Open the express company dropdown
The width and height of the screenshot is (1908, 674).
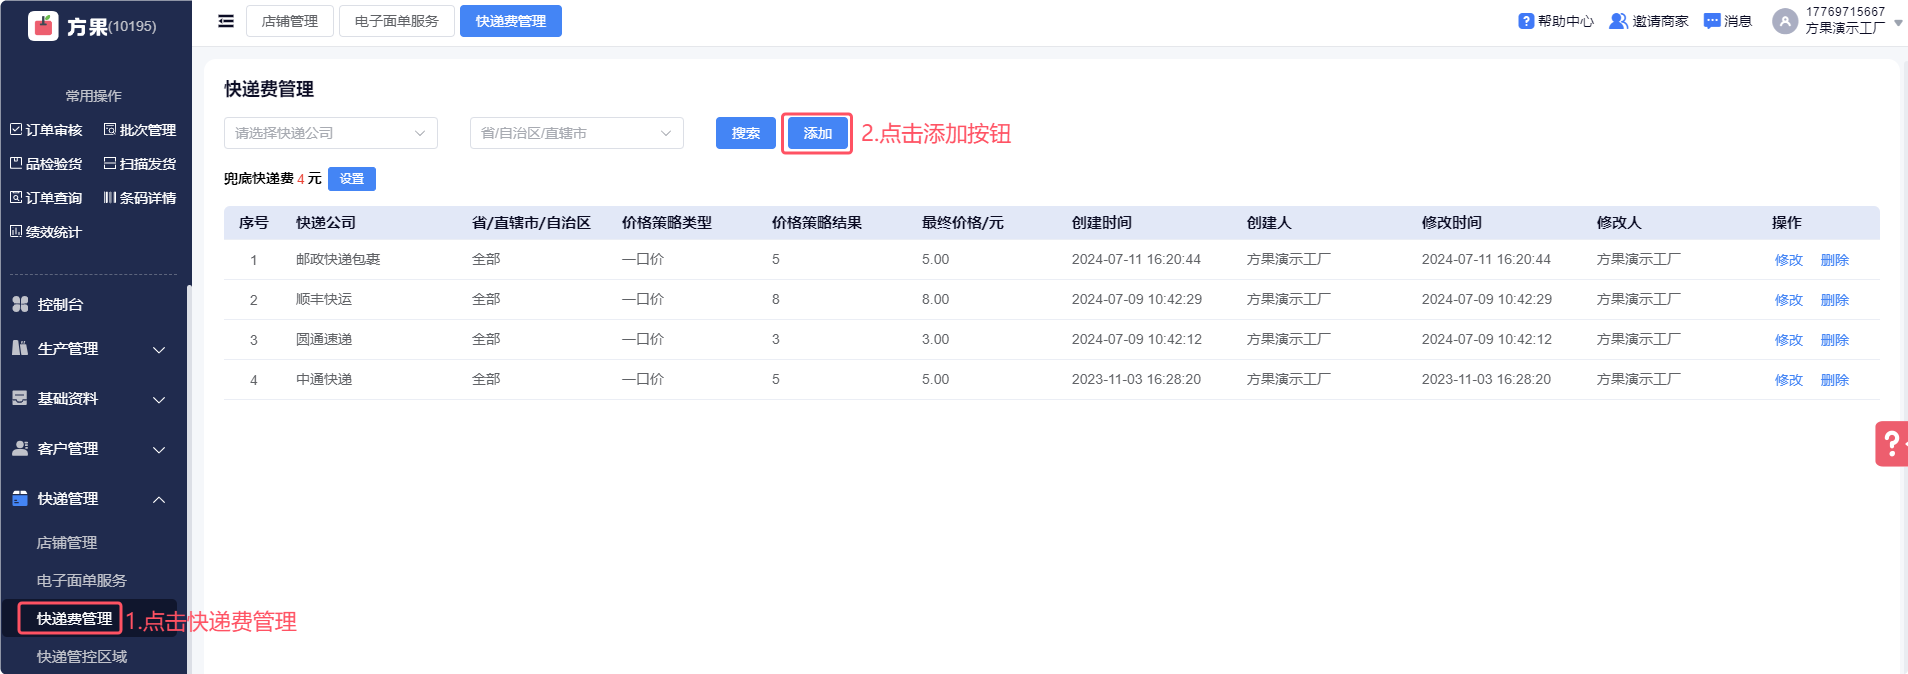[x=330, y=133]
